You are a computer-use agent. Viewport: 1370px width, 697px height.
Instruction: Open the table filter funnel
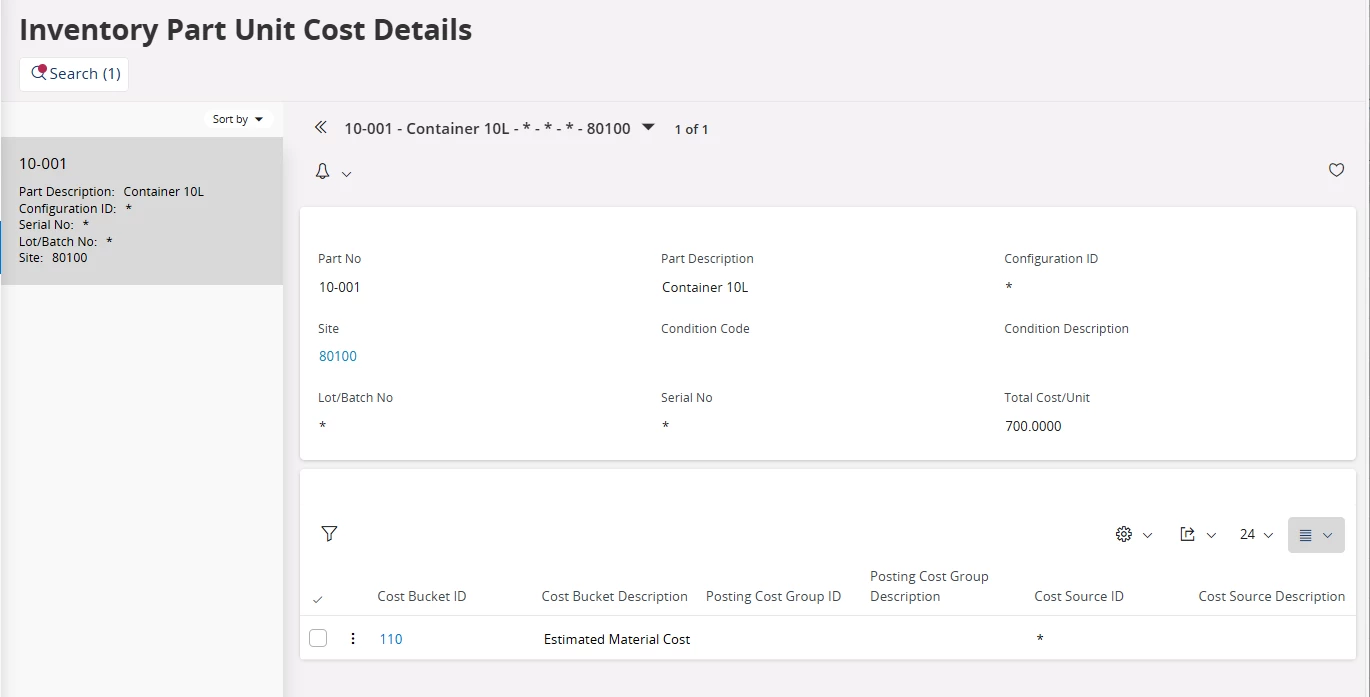pos(330,534)
